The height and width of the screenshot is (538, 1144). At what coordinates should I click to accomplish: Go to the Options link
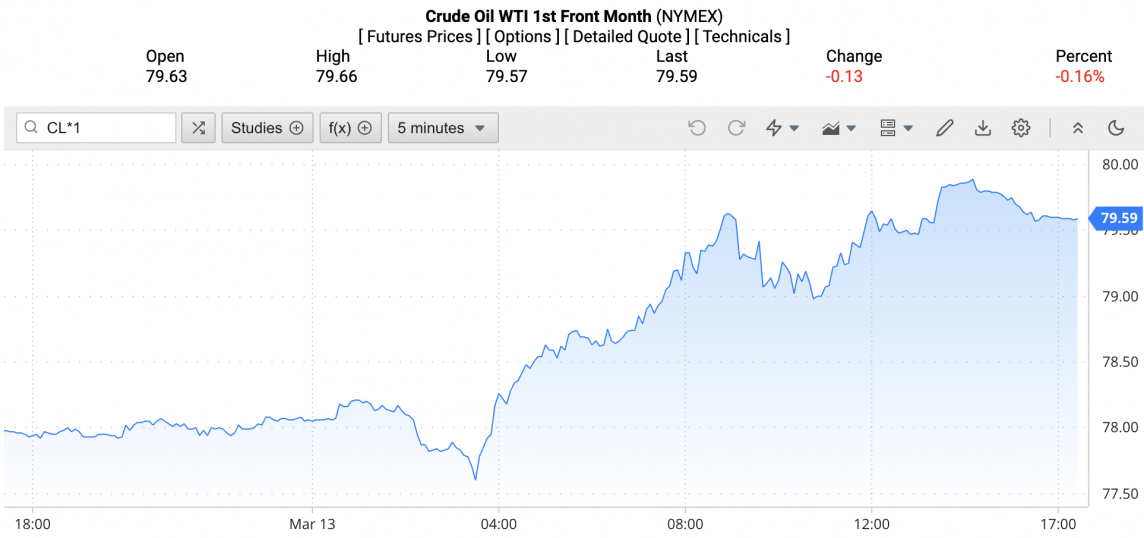pos(523,37)
